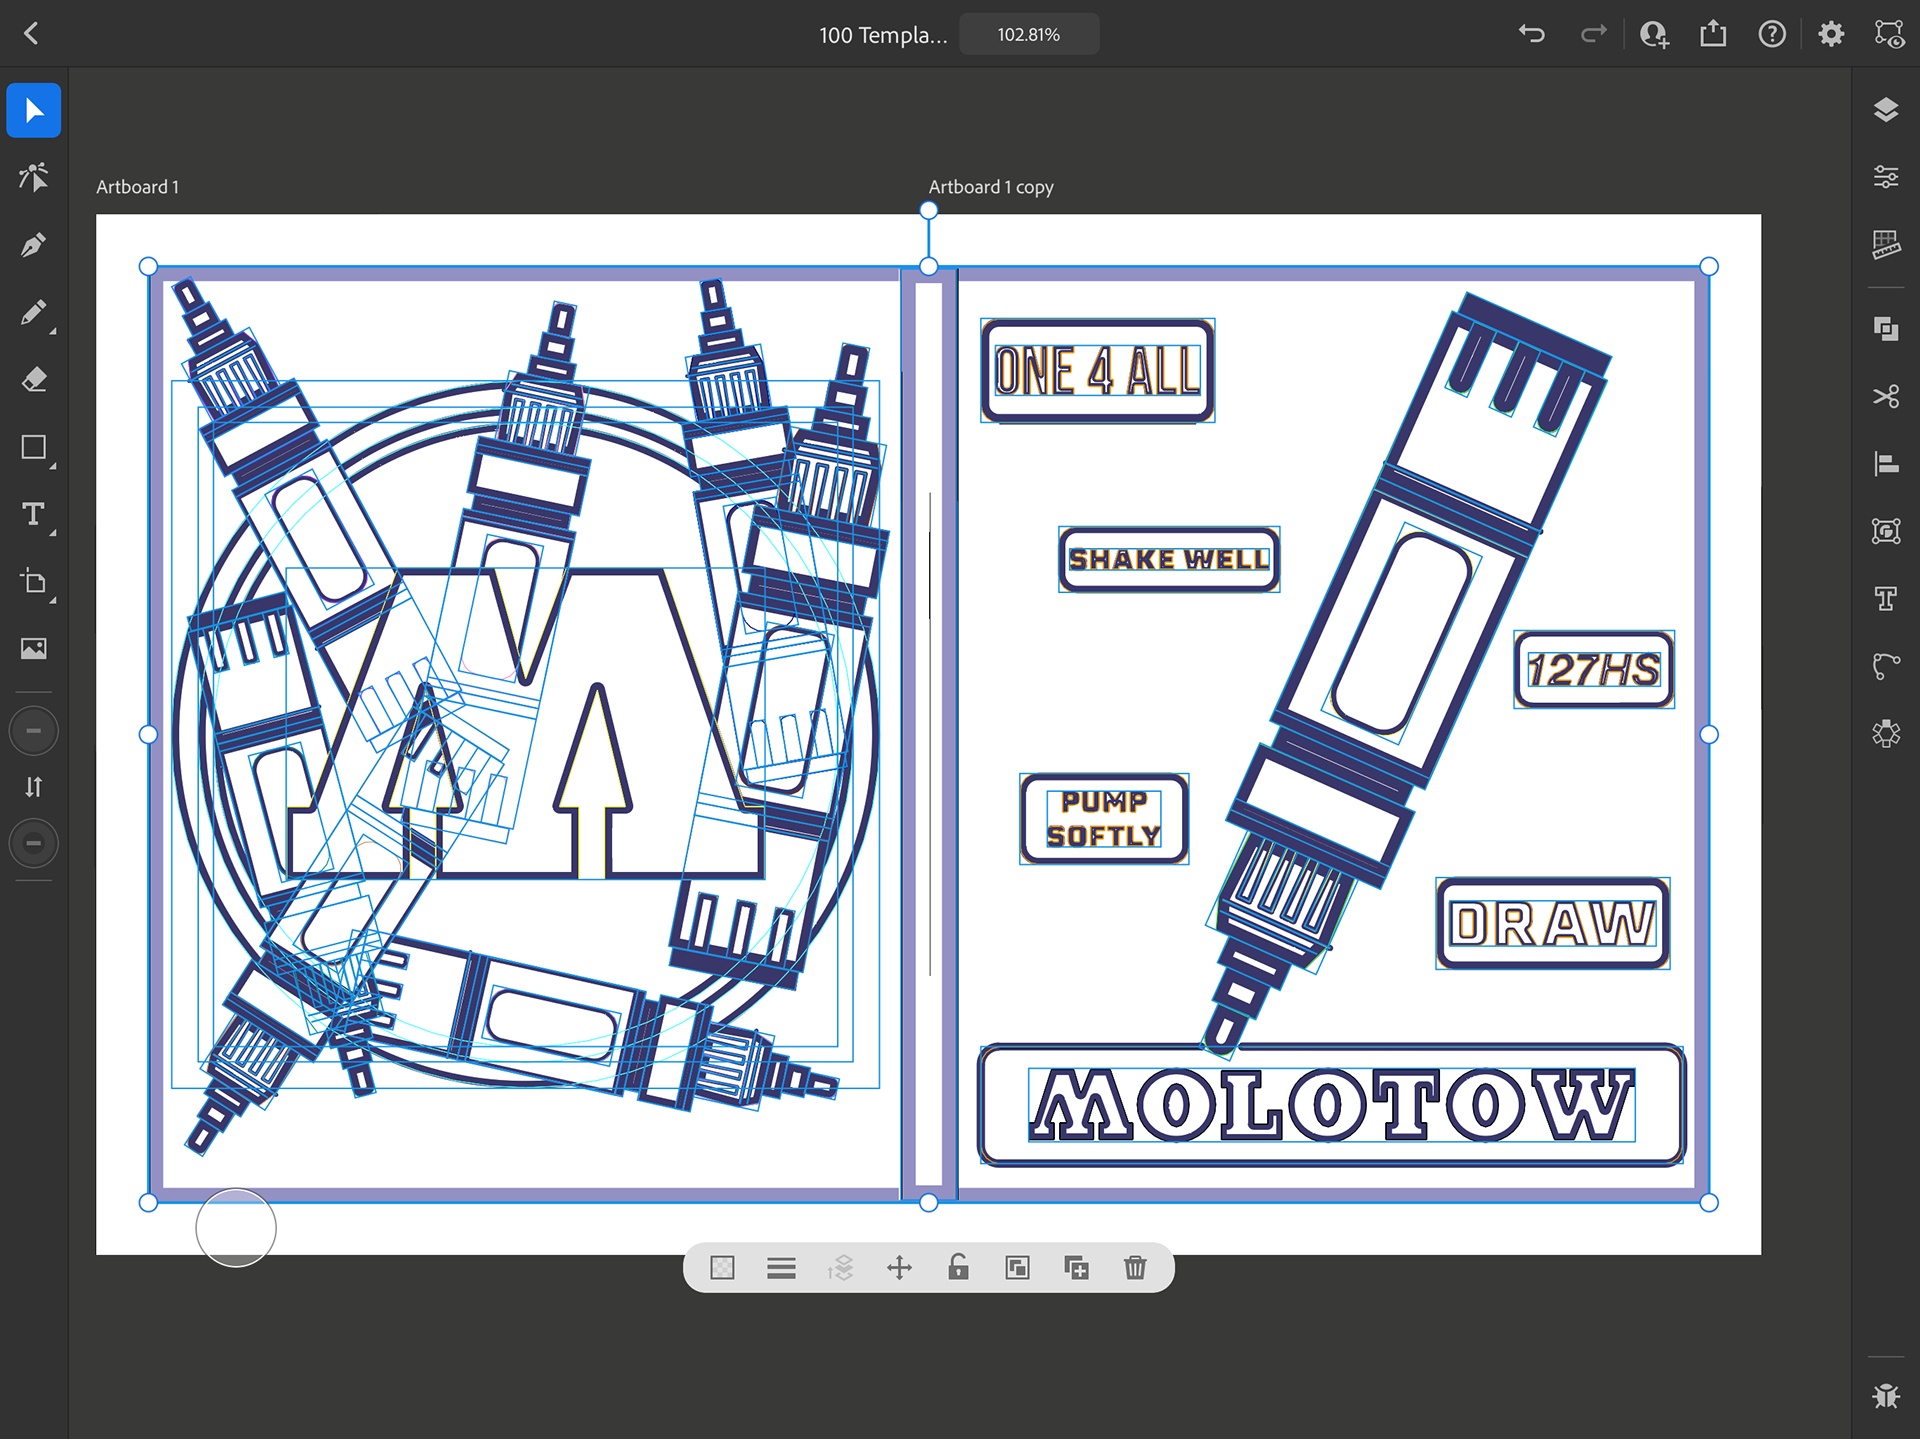This screenshot has height=1439, width=1920.
Task: Undo the last action
Action: point(1532,34)
